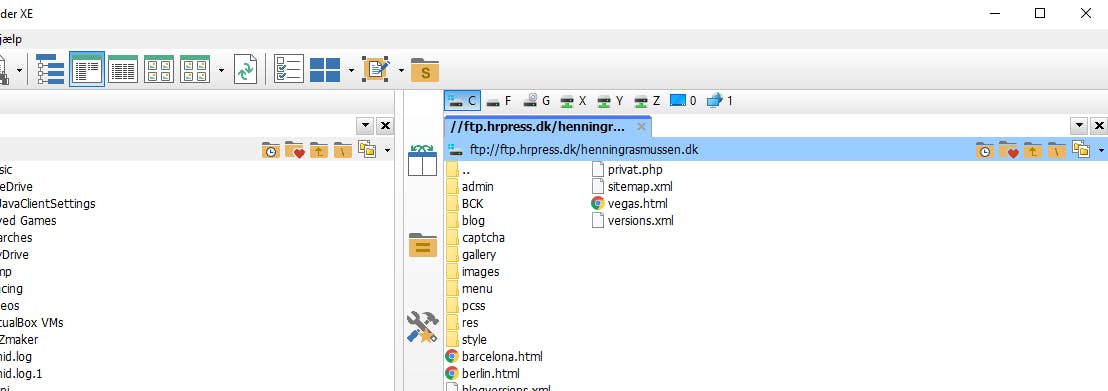
Task: Click the refresh/sync document icon
Action: pos(245,69)
